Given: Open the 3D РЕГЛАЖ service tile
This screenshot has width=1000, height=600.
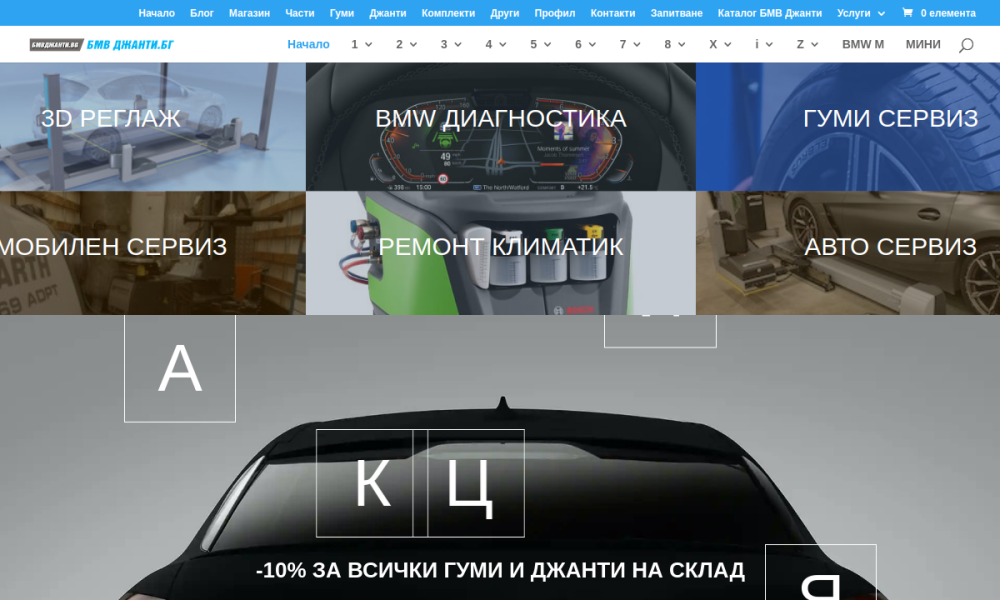Looking at the screenshot, I should click(x=152, y=127).
